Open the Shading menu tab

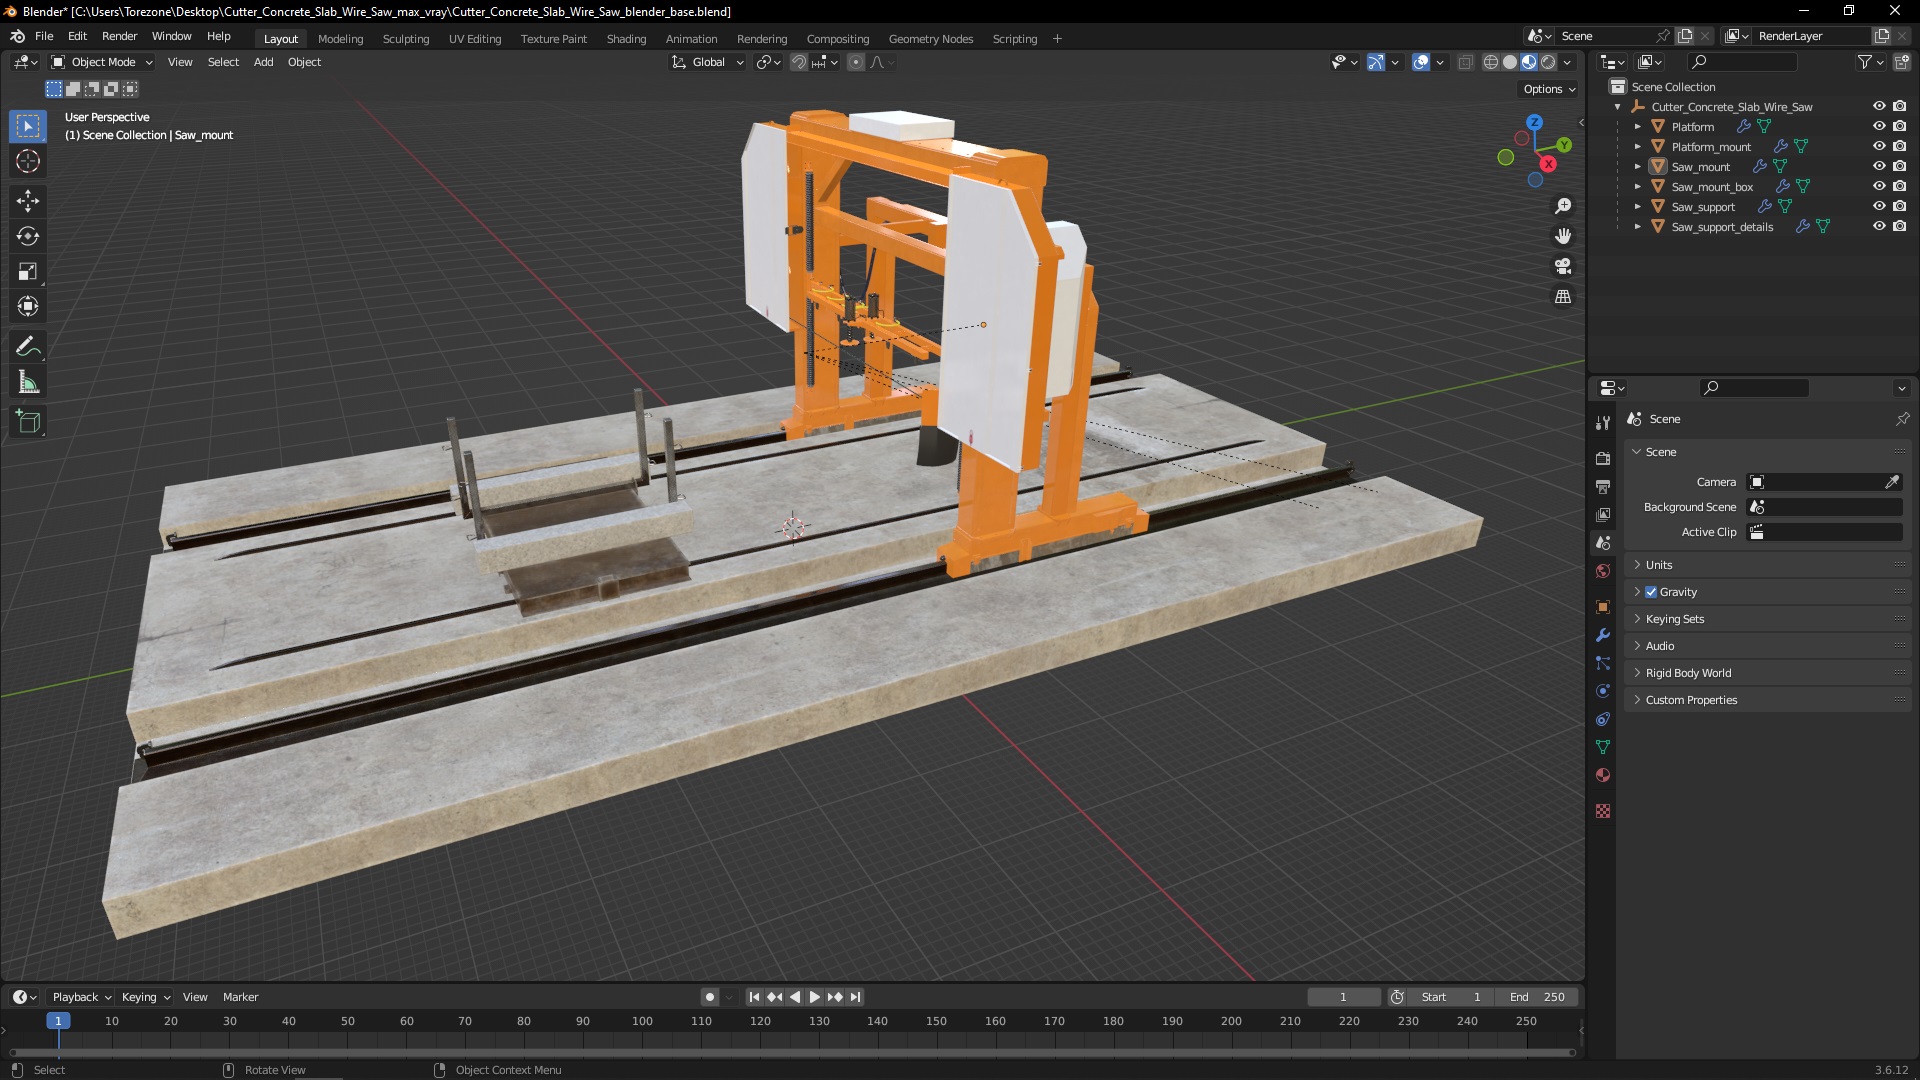click(625, 37)
